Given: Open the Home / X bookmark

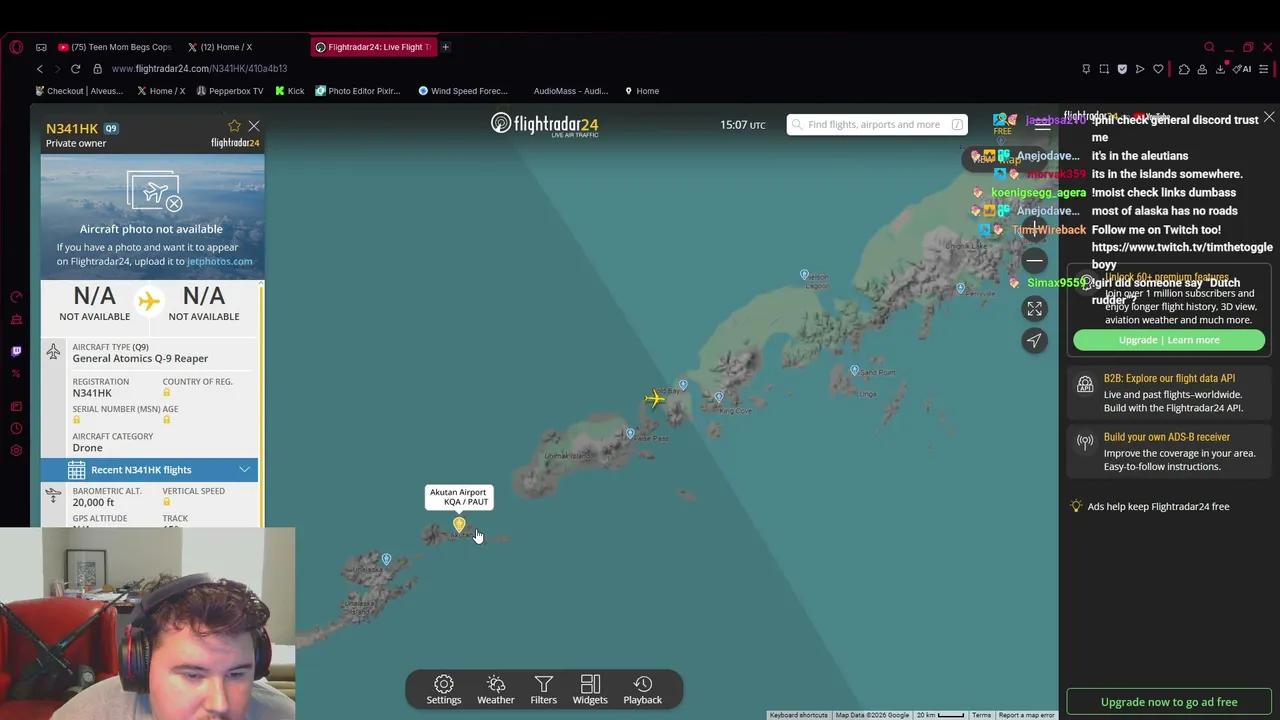Looking at the screenshot, I should tap(161, 91).
